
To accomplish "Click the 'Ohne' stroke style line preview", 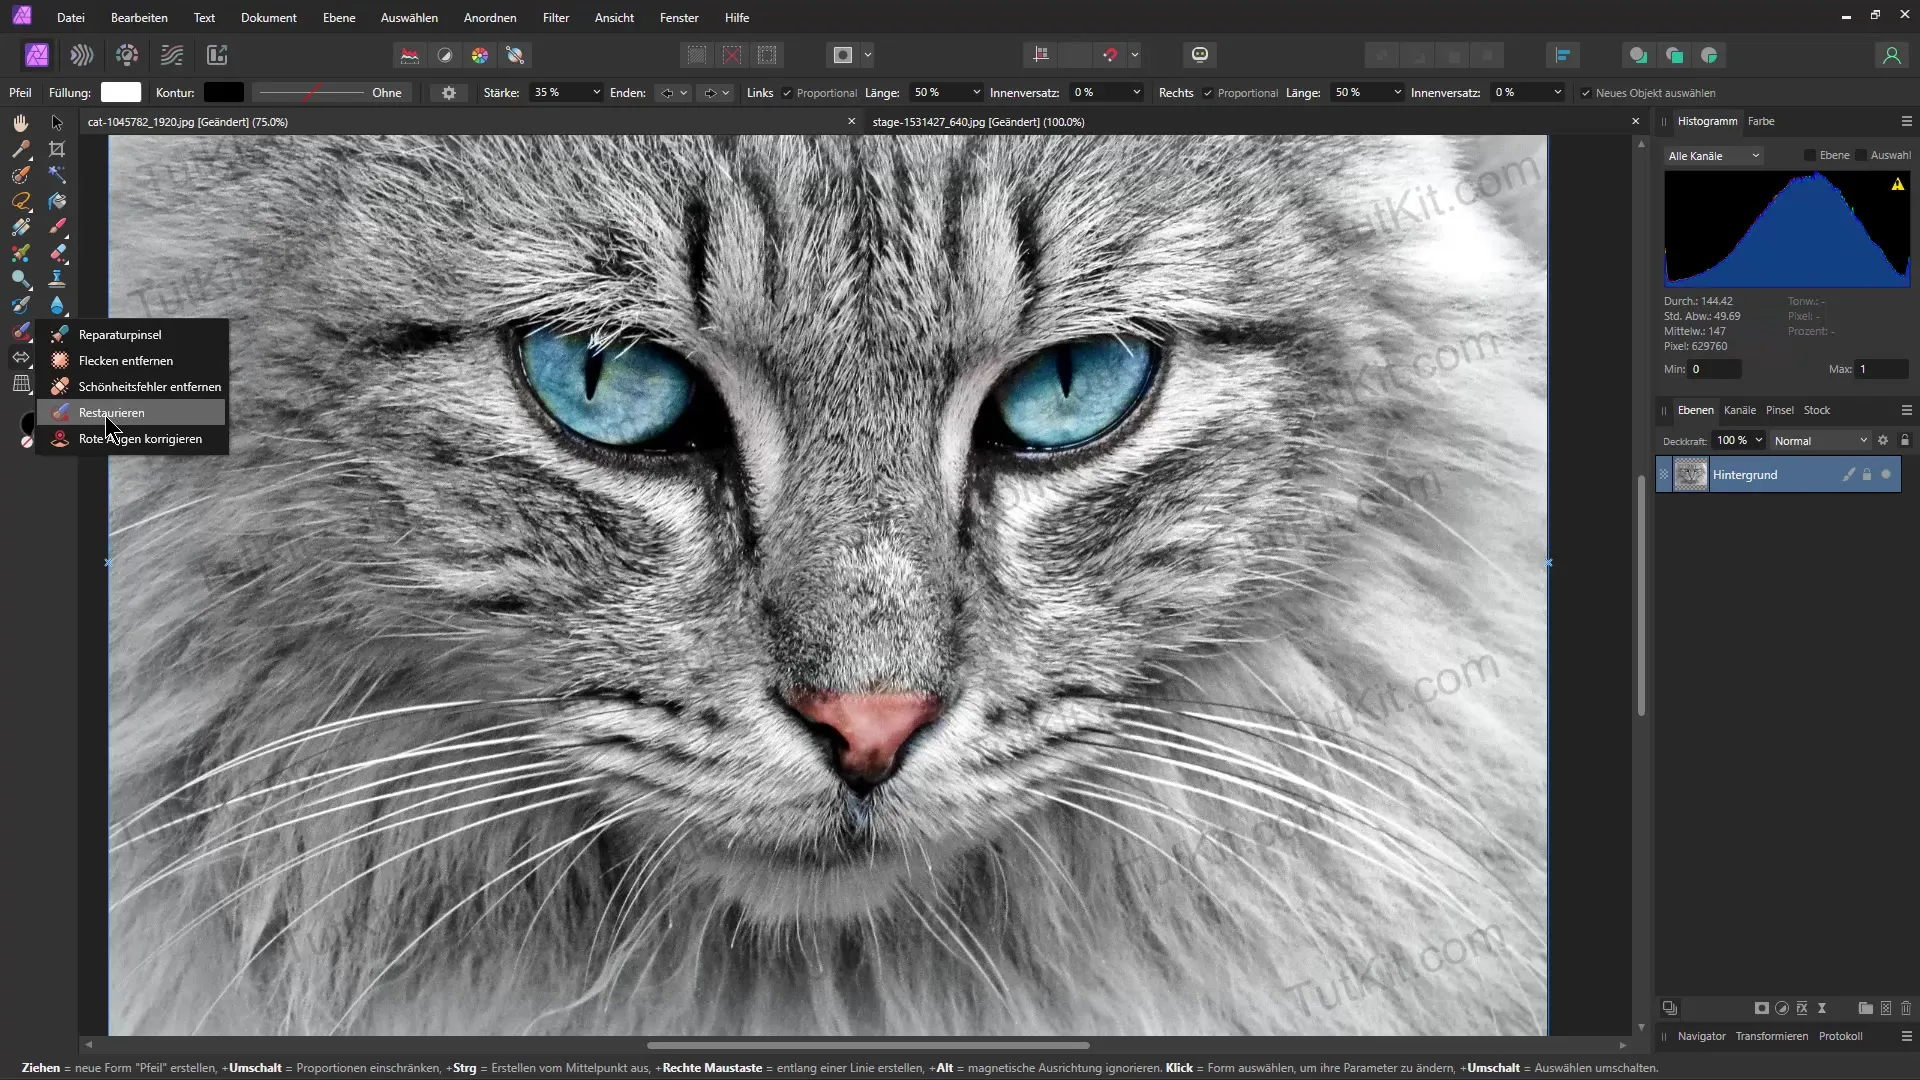I will coord(330,93).
